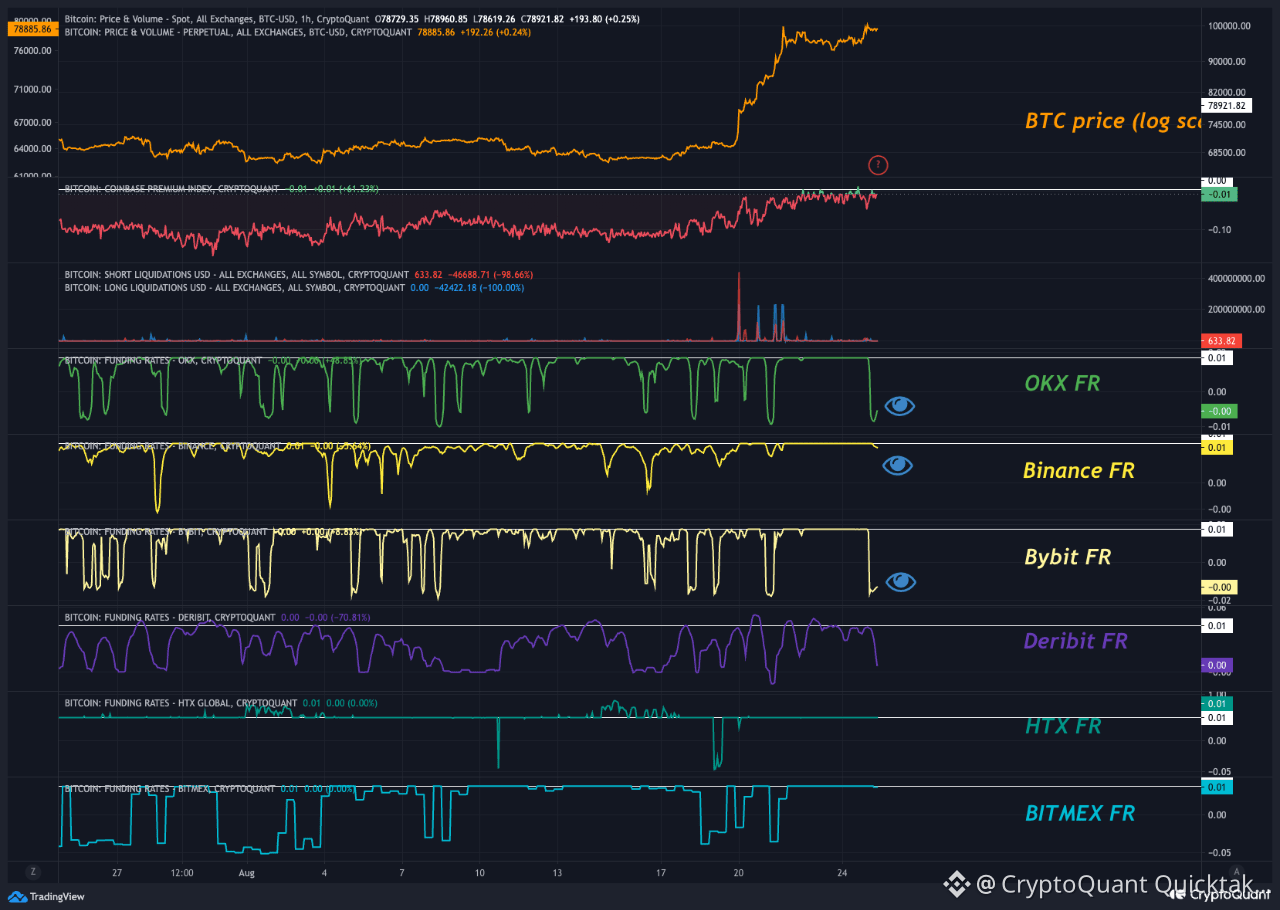Click the 20 date on the time axis
Viewport: 1280px width, 910px height.
739,872
